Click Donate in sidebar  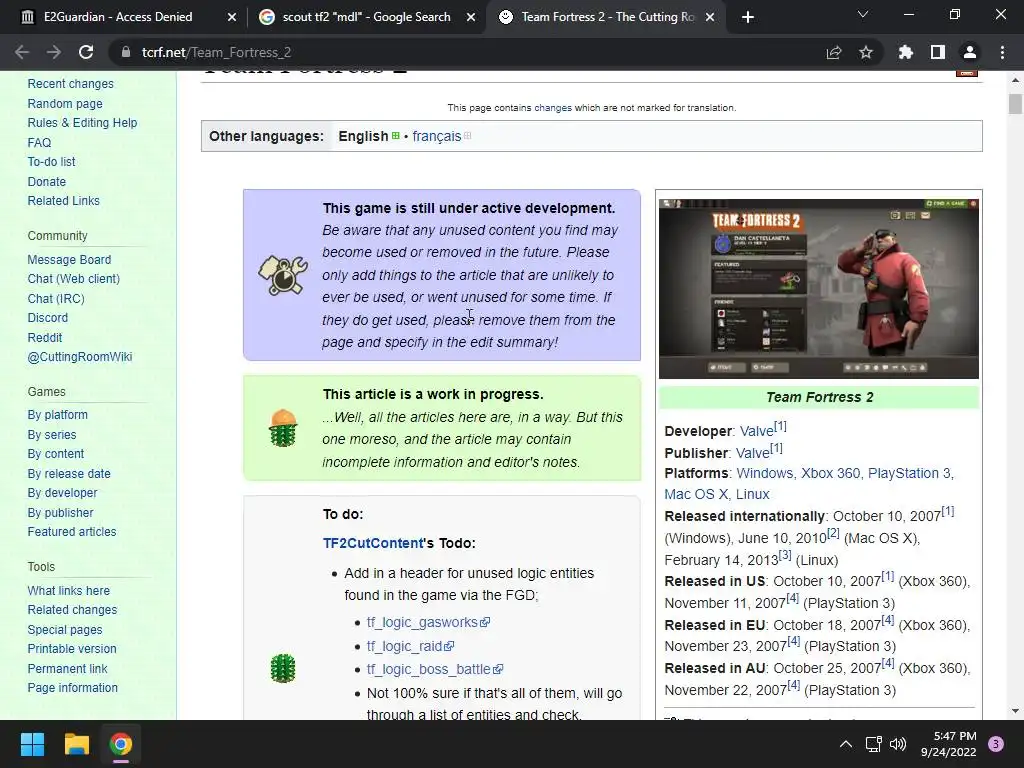tap(46, 182)
